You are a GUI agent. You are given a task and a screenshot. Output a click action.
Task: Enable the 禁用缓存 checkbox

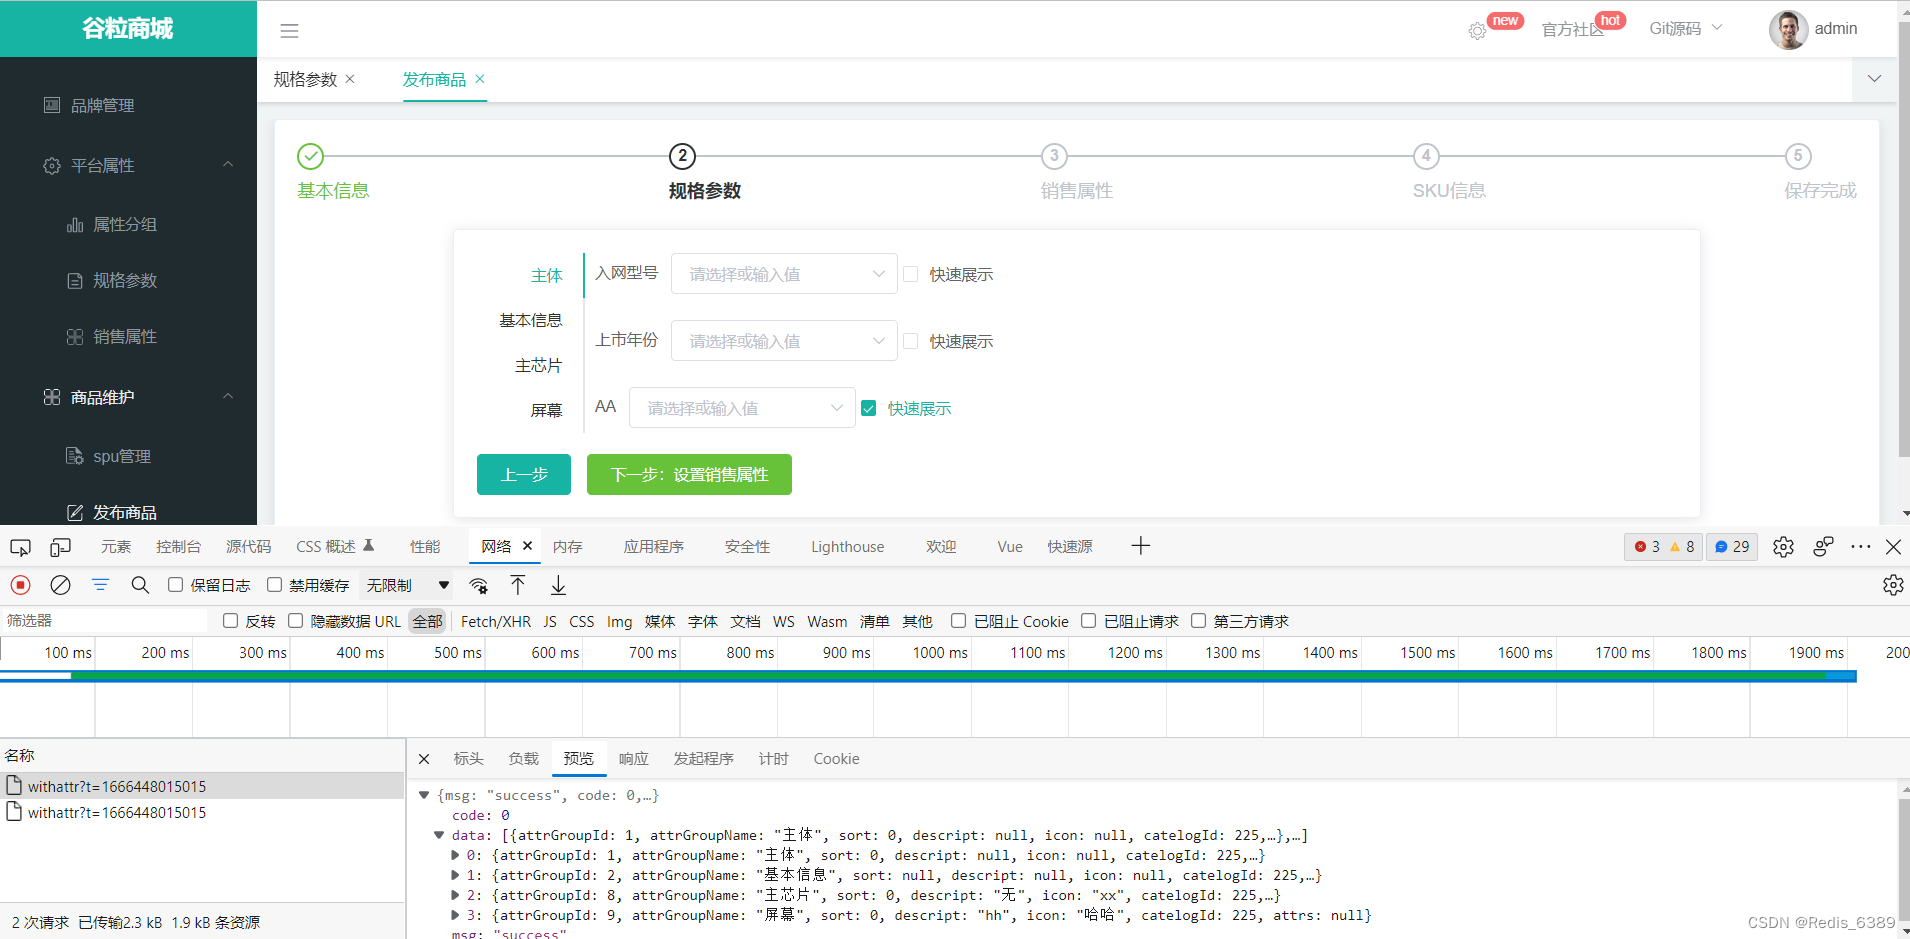[275, 584]
